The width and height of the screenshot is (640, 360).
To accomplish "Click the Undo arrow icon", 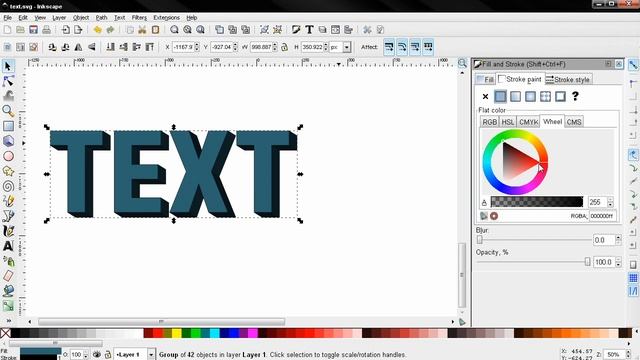I will (x=97, y=30).
